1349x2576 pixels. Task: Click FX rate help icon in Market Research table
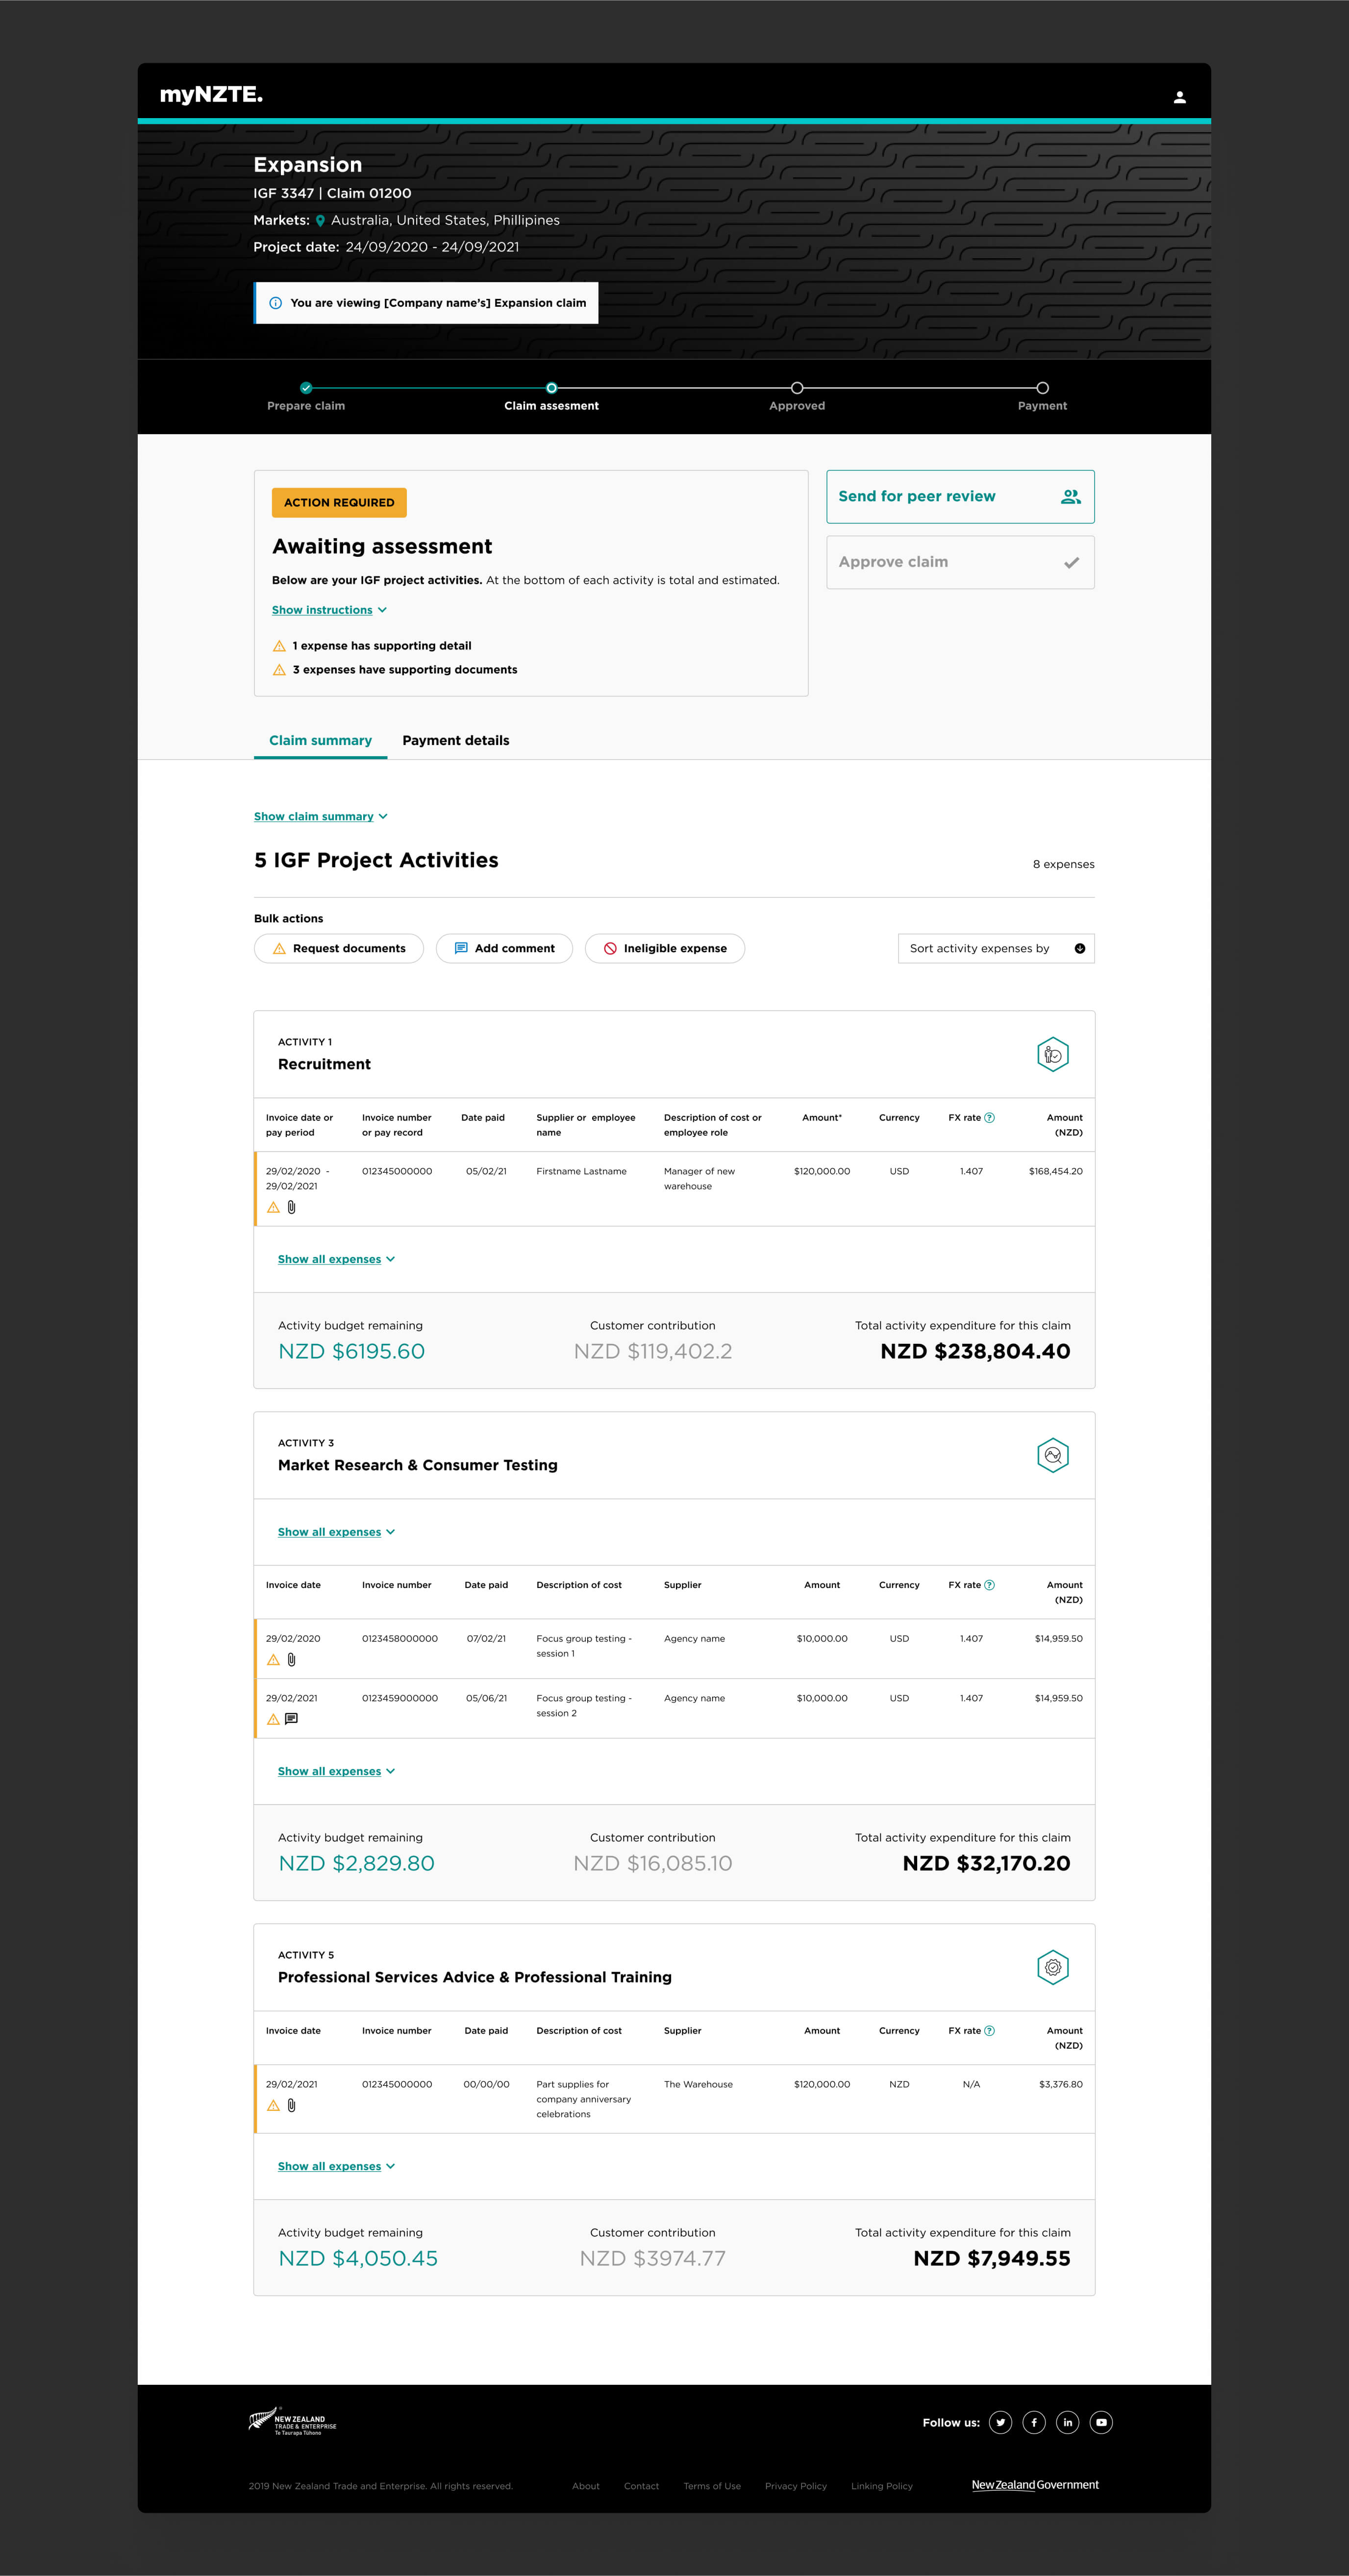[989, 1585]
